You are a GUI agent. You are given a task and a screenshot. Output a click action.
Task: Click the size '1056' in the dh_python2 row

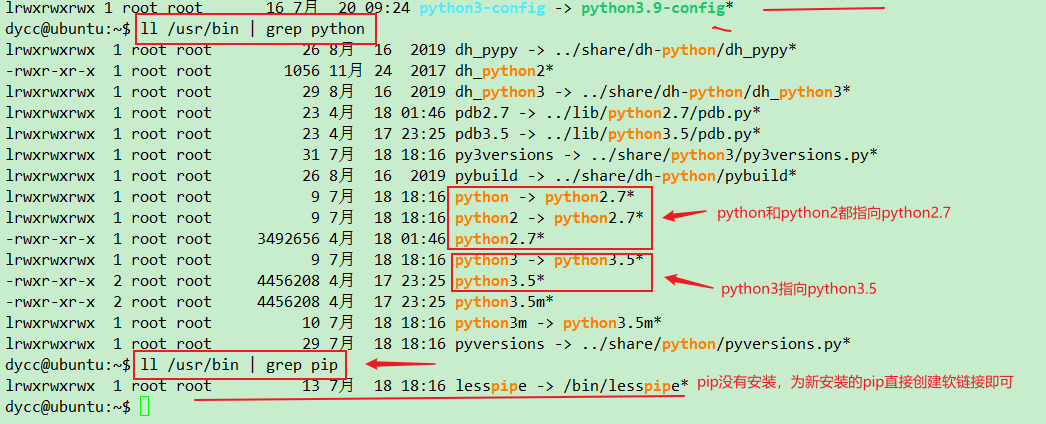pos(302,71)
